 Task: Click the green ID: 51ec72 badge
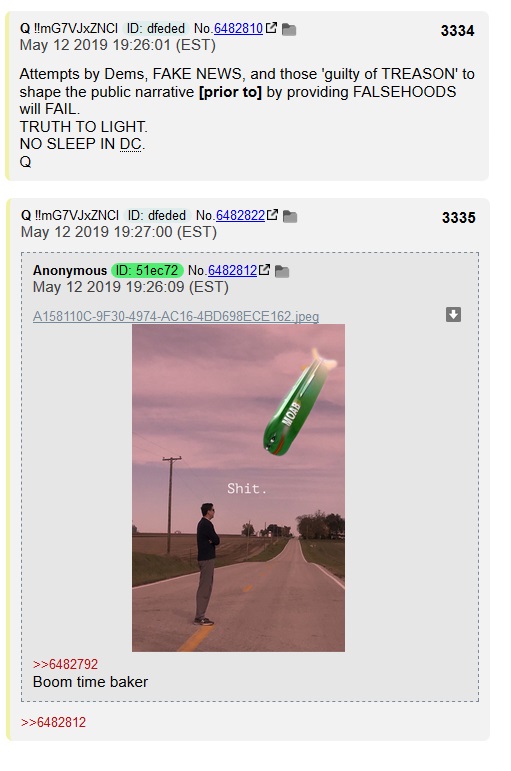point(147,270)
